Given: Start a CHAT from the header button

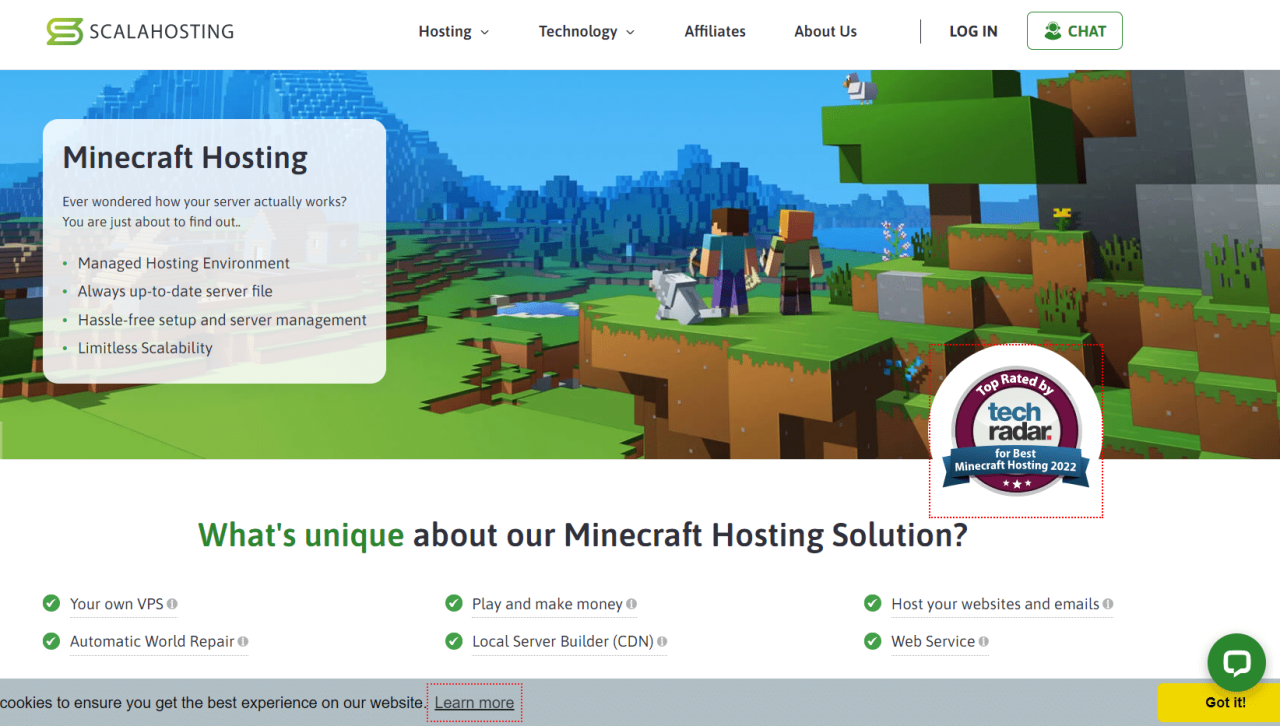Looking at the screenshot, I should (x=1075, y=31).
